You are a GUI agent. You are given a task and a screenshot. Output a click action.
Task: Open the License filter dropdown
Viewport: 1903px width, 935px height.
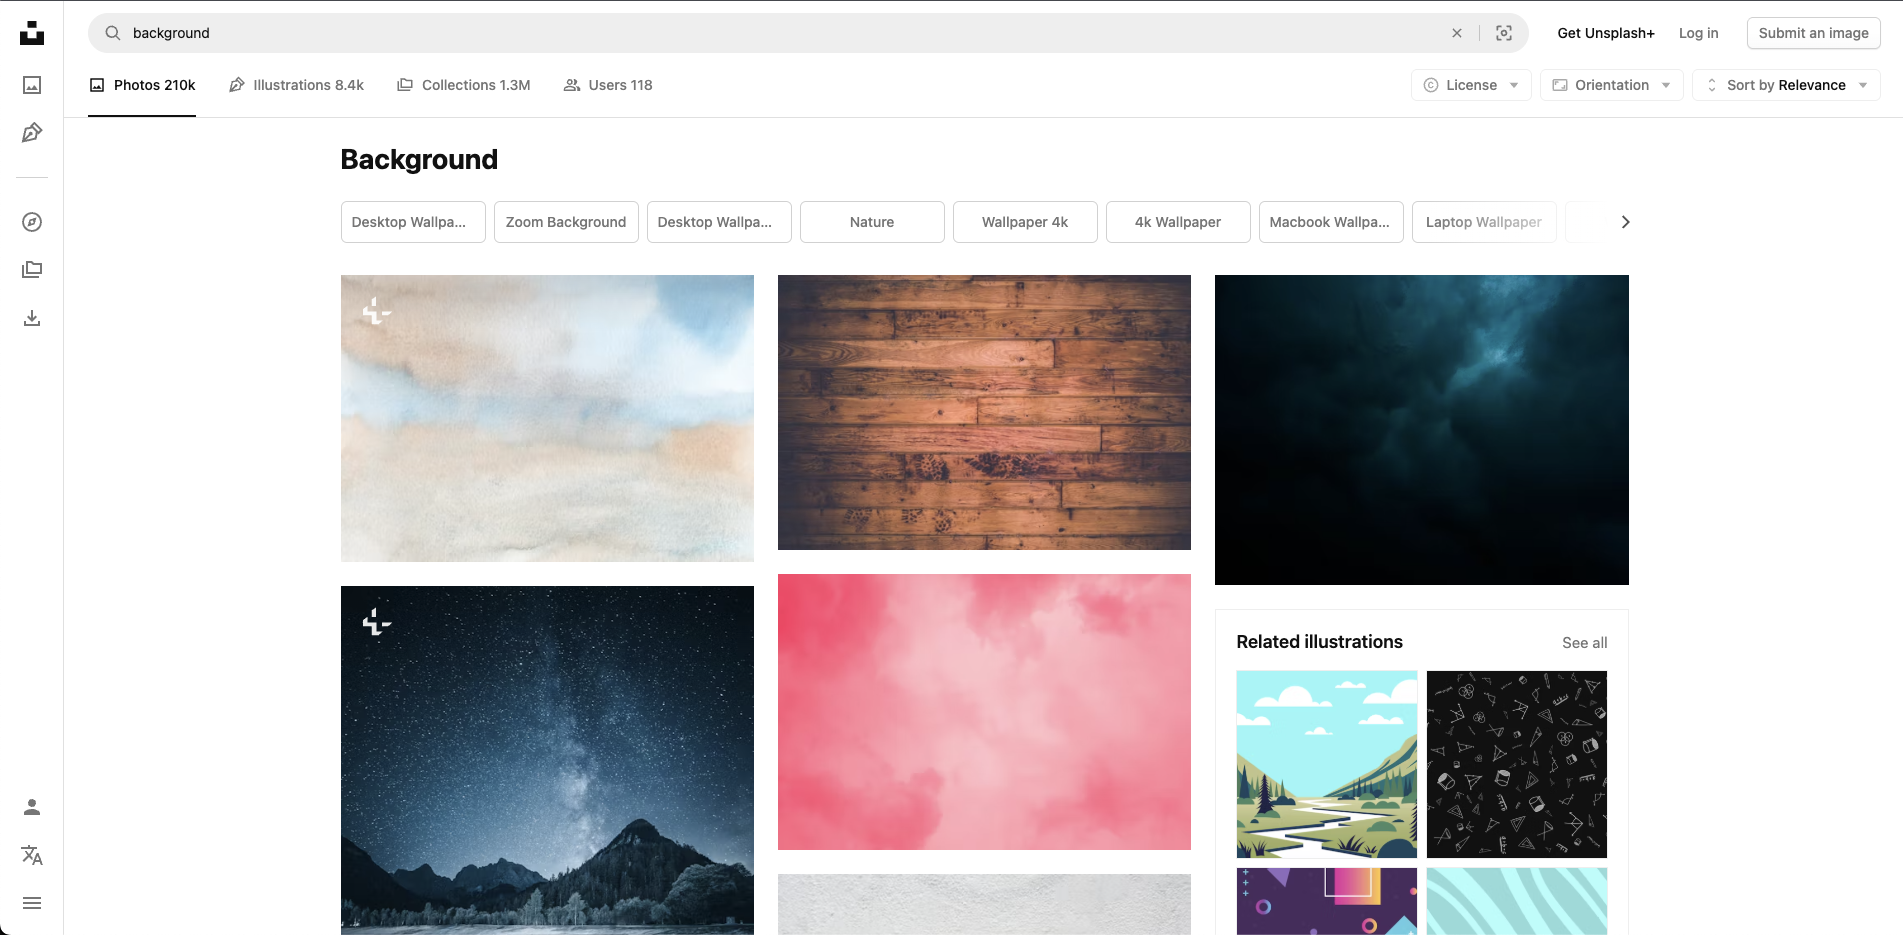(x=1471, y=85)
